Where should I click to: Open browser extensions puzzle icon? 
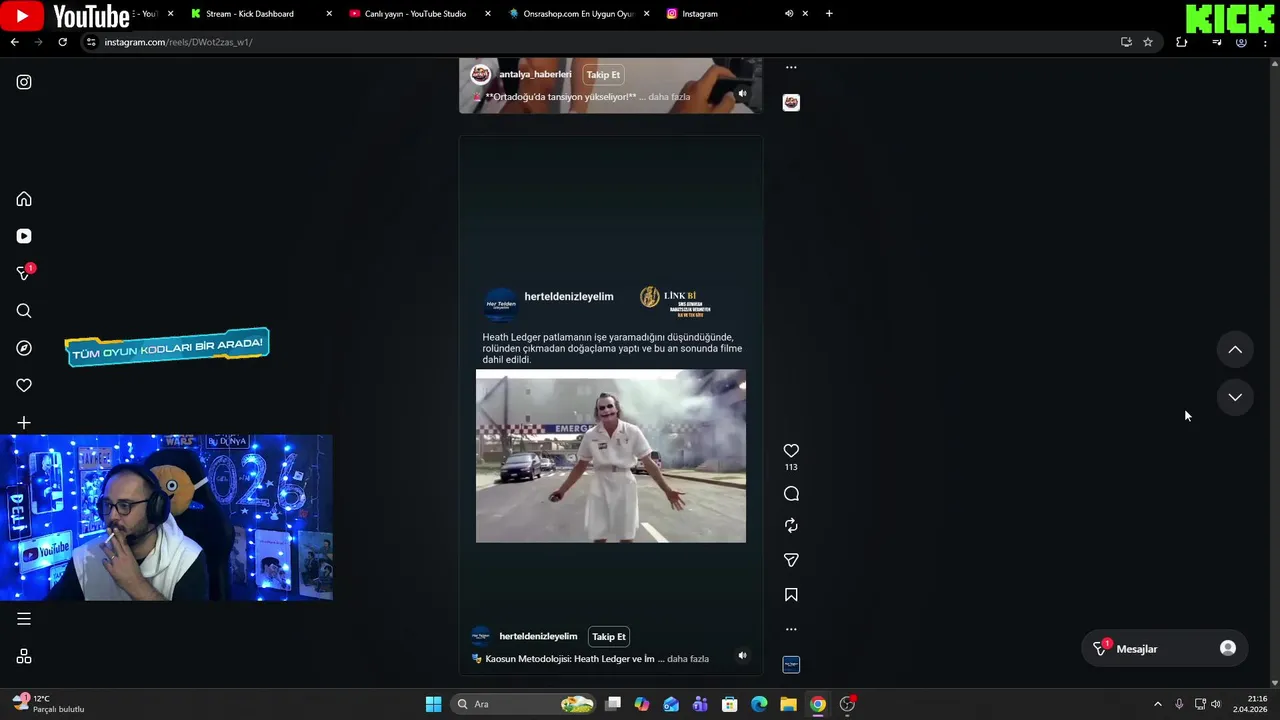tap(1181, 42)
